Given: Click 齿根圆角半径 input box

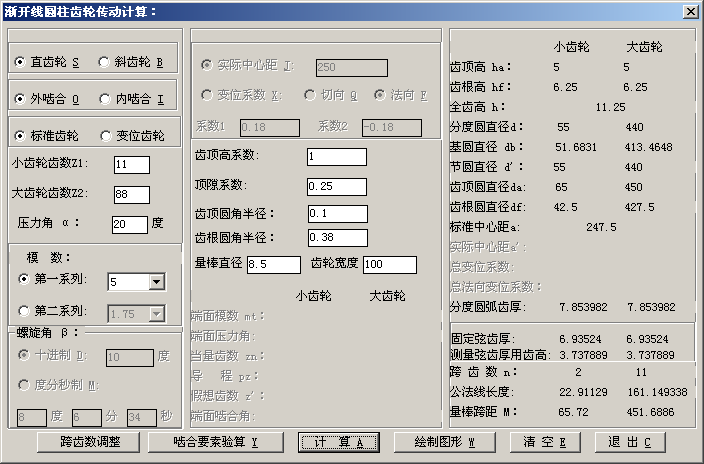Looking at the screenshot, I should click(338, 238).
